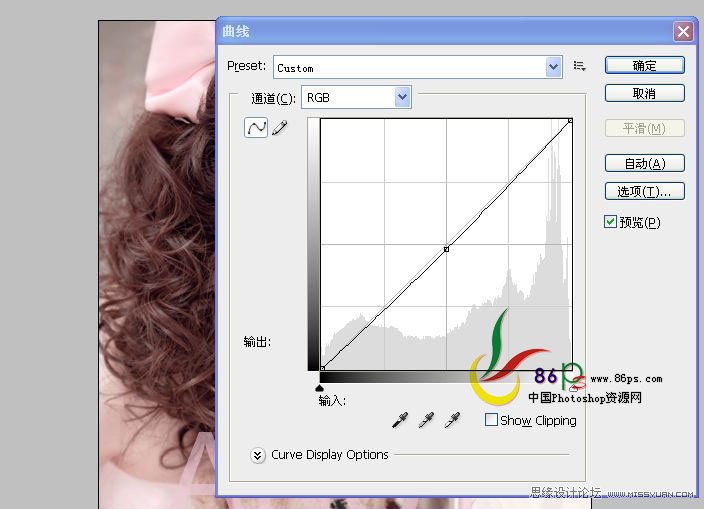Toggle the preview (预览) checkbox

pos(610,221)
